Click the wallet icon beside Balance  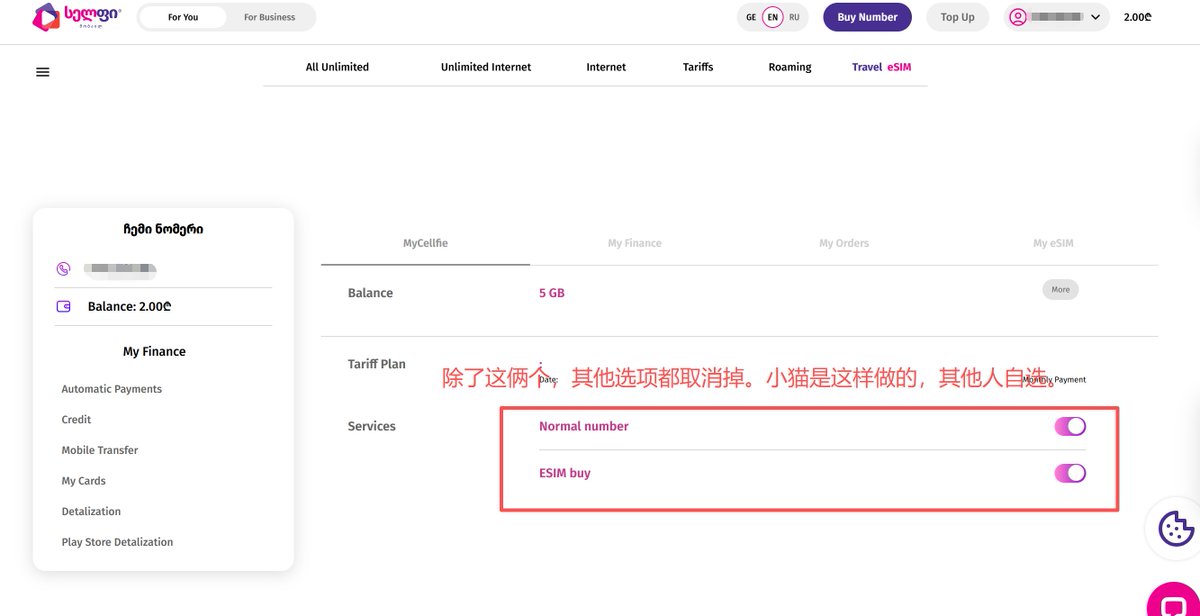(x=64, y=307)
